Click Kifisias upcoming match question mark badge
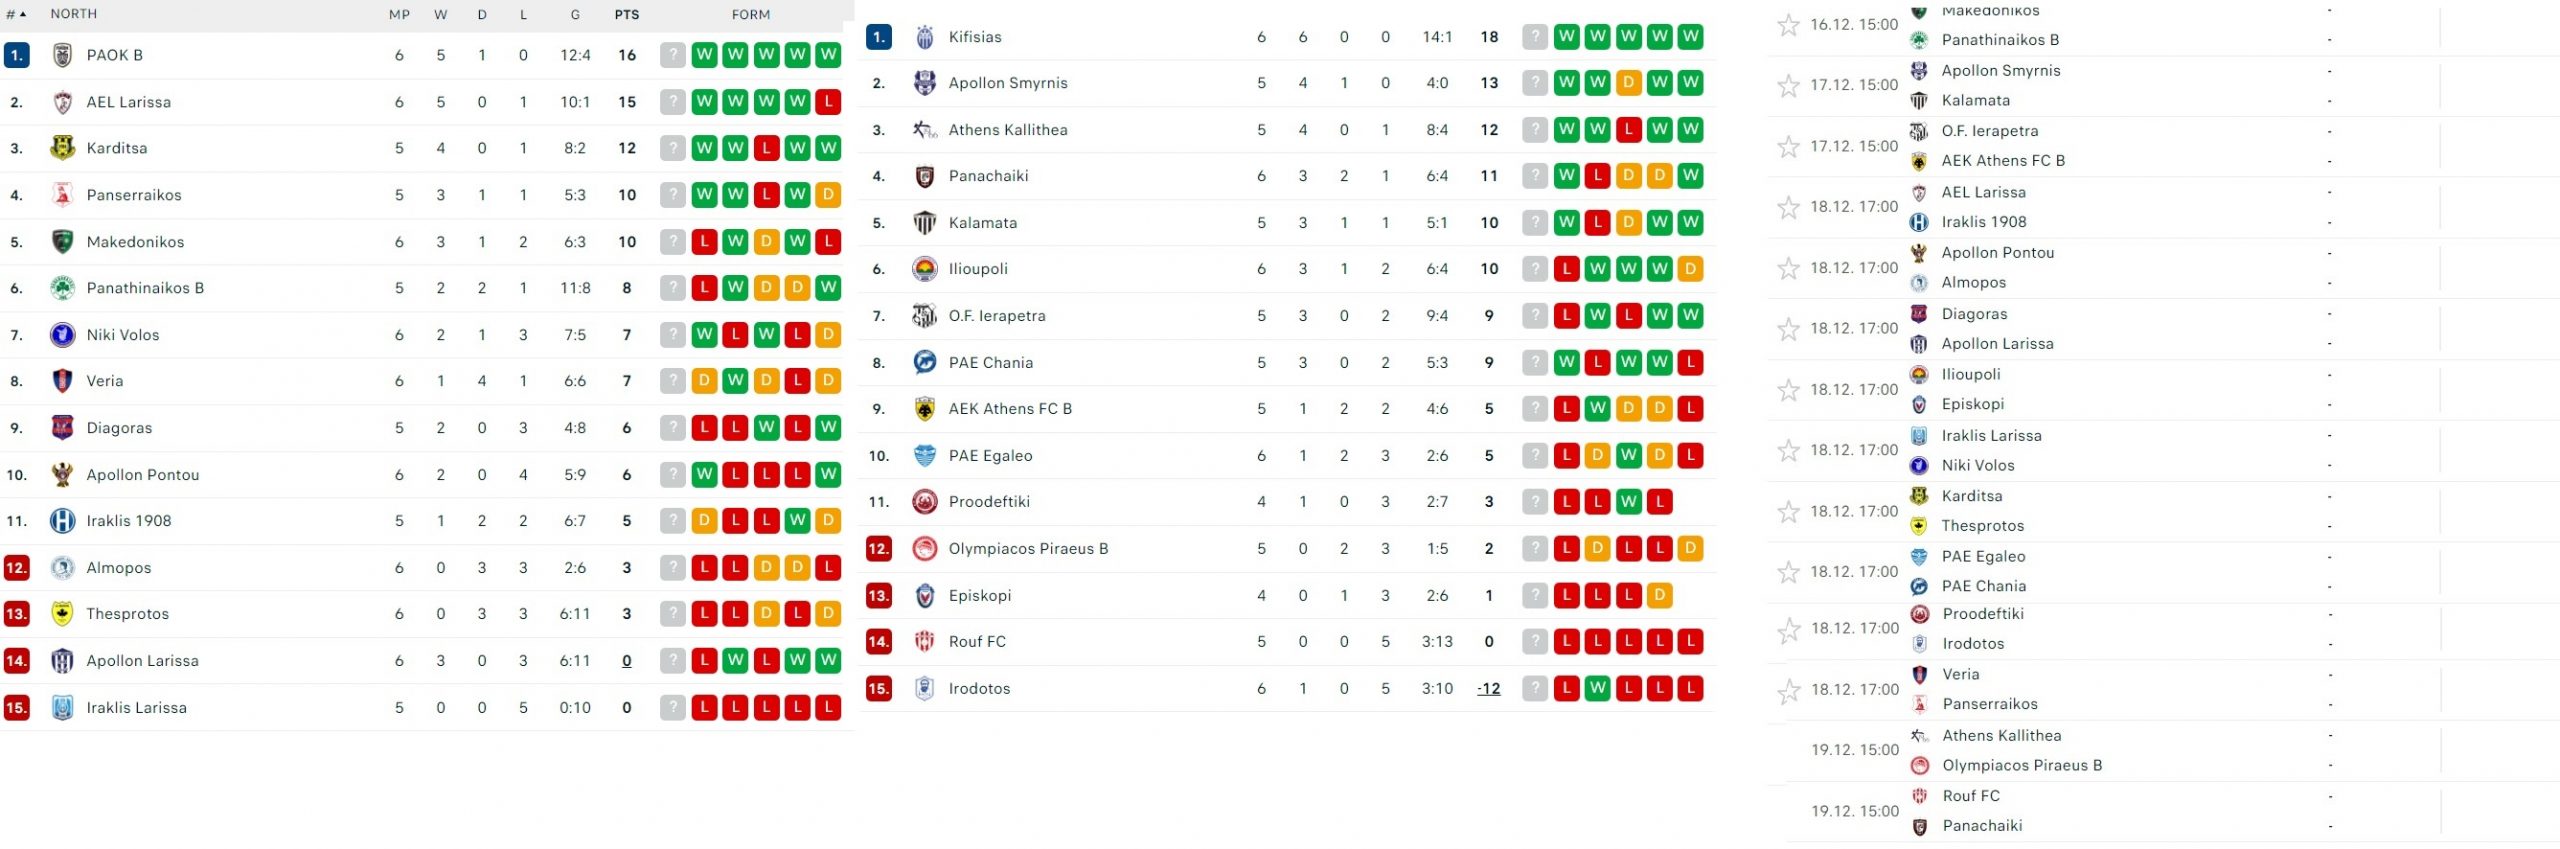 [1535, 37]
